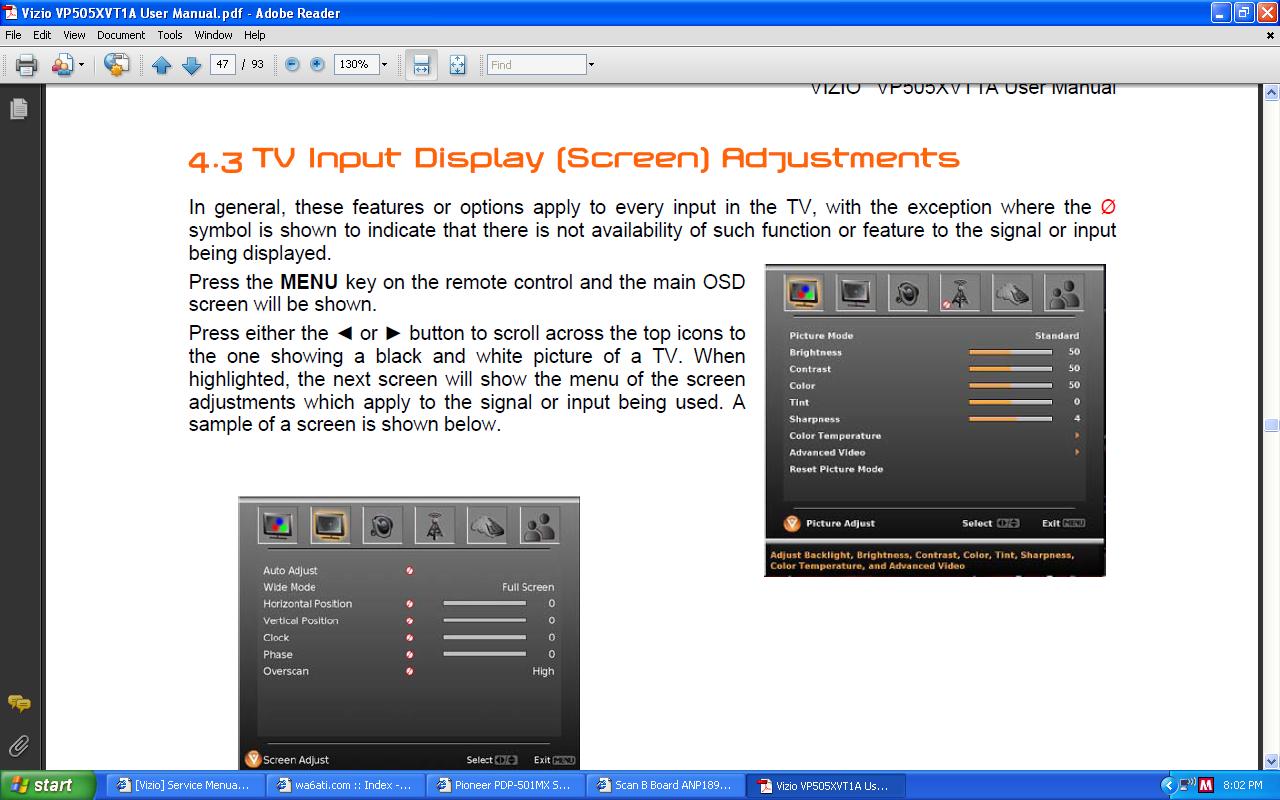The height and width of the screenshot is (800, 1280).
Task: Switch to wa6ati.com Index taskbar button
Action: tap(346, 785)
